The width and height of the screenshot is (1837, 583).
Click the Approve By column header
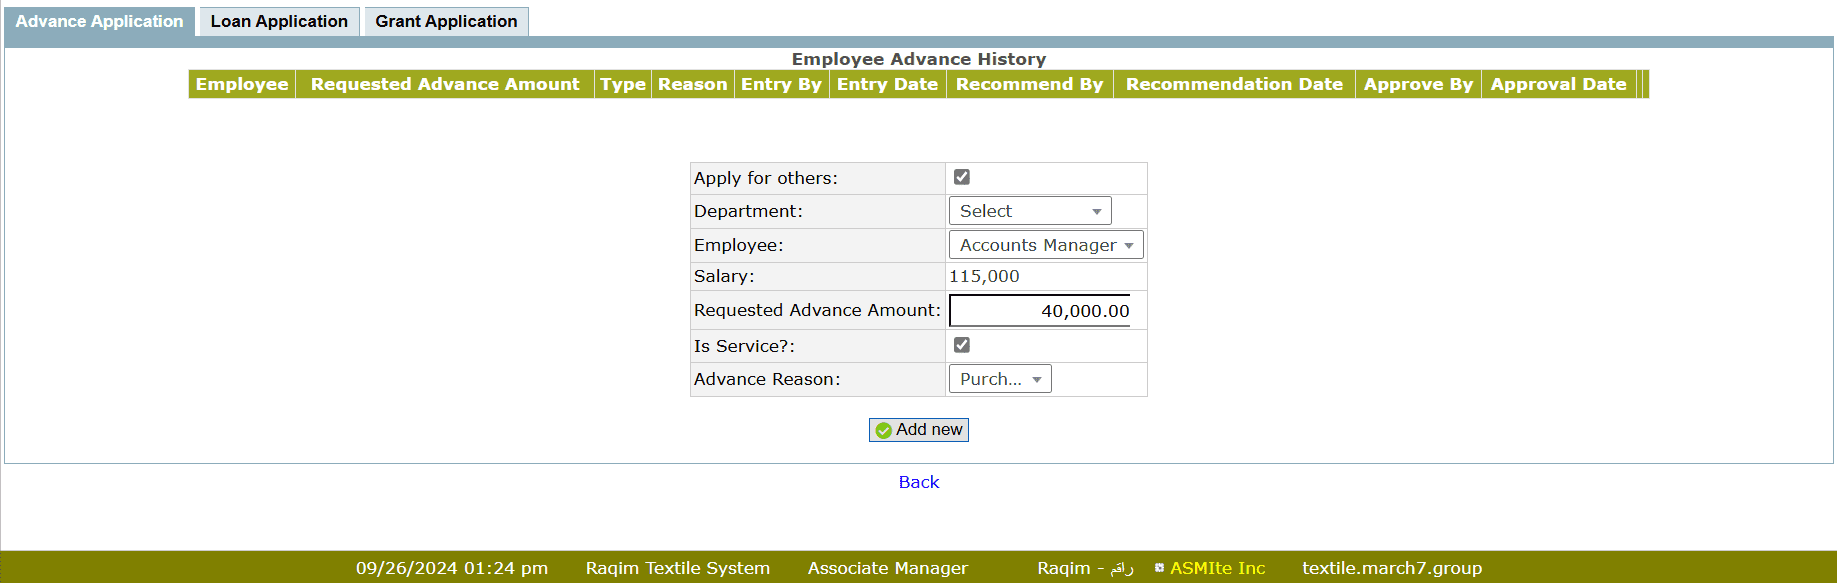1418,84
